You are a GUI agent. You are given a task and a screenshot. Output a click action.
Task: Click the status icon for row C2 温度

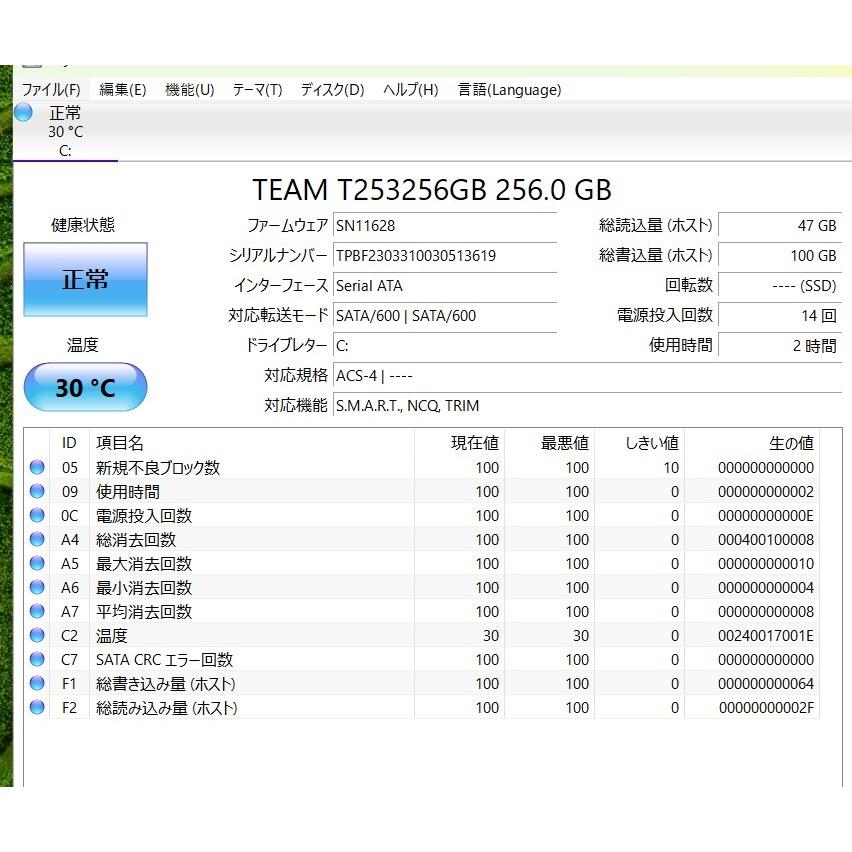[x=37, y=635]
